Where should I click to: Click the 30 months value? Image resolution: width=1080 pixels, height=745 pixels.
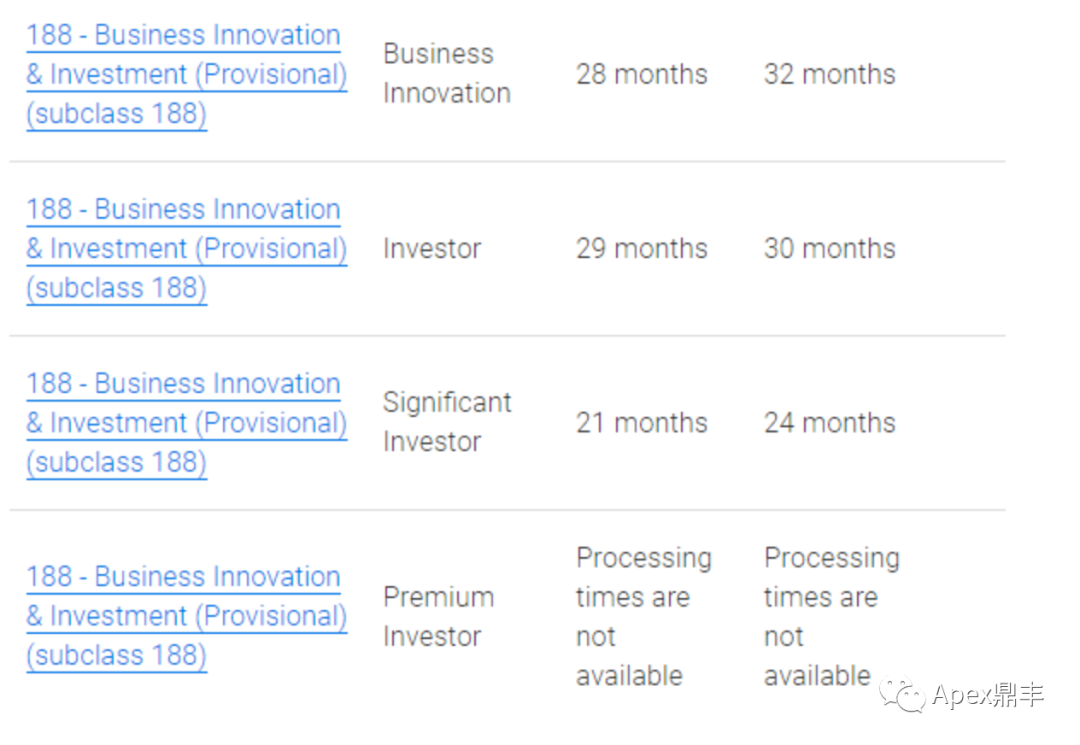pos(830,249)
